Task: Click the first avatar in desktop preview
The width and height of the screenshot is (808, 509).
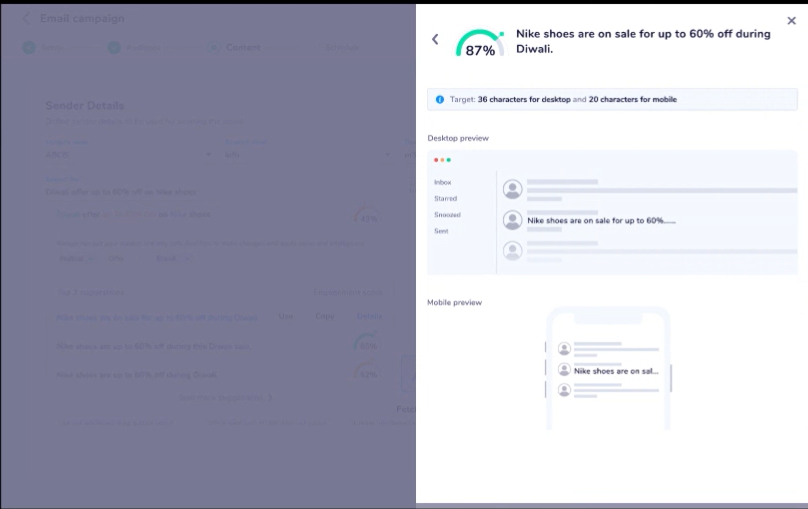Action: click(x=512, y=189)
